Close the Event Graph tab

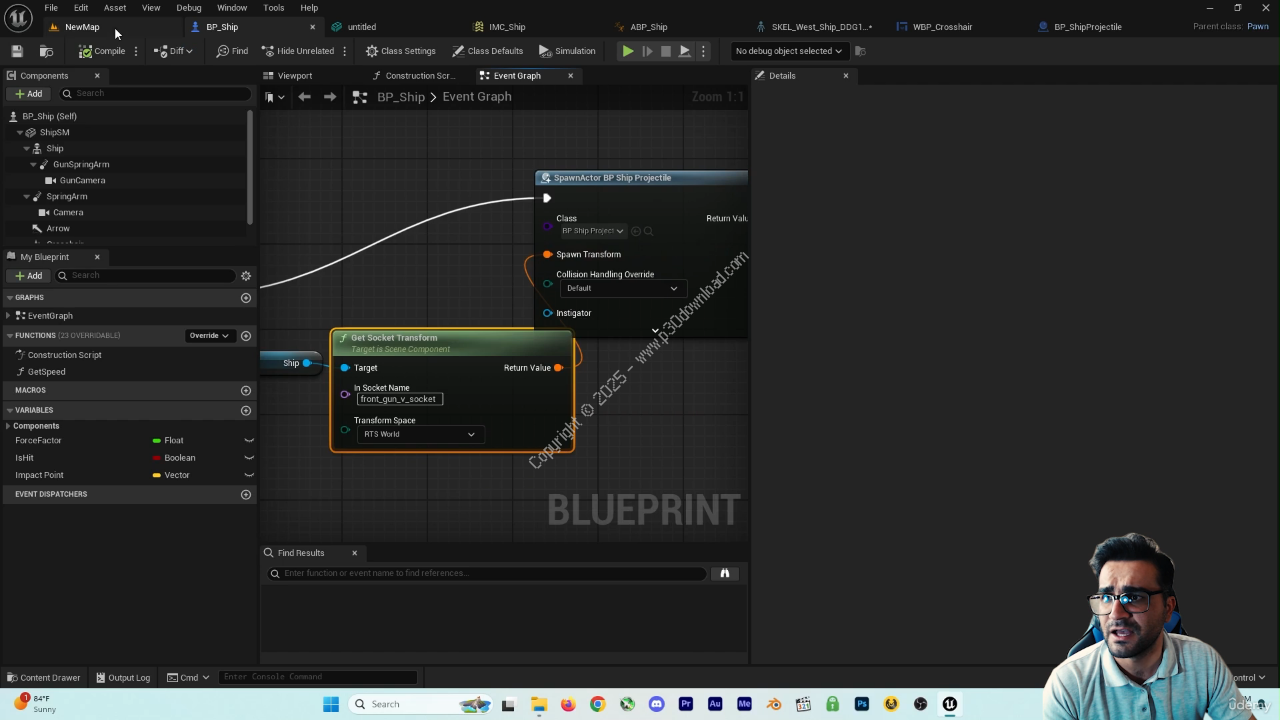click(x=571, y=76)
